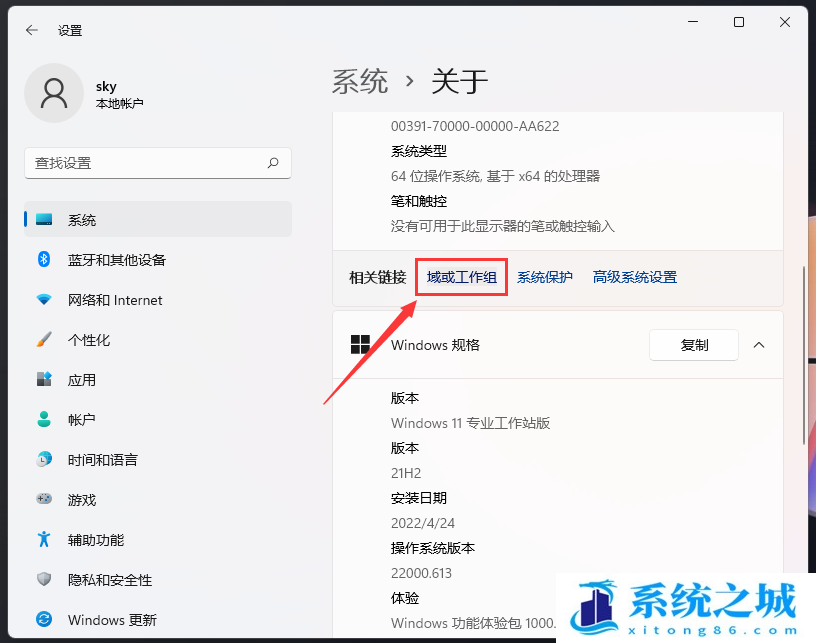
Task: Open Windows Update from the sidebar
Action: pyautogui.click(x=111, y=620)
